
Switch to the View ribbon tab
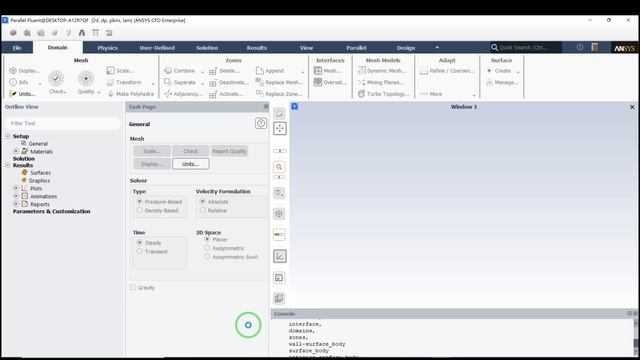click(x=306, y=48)
